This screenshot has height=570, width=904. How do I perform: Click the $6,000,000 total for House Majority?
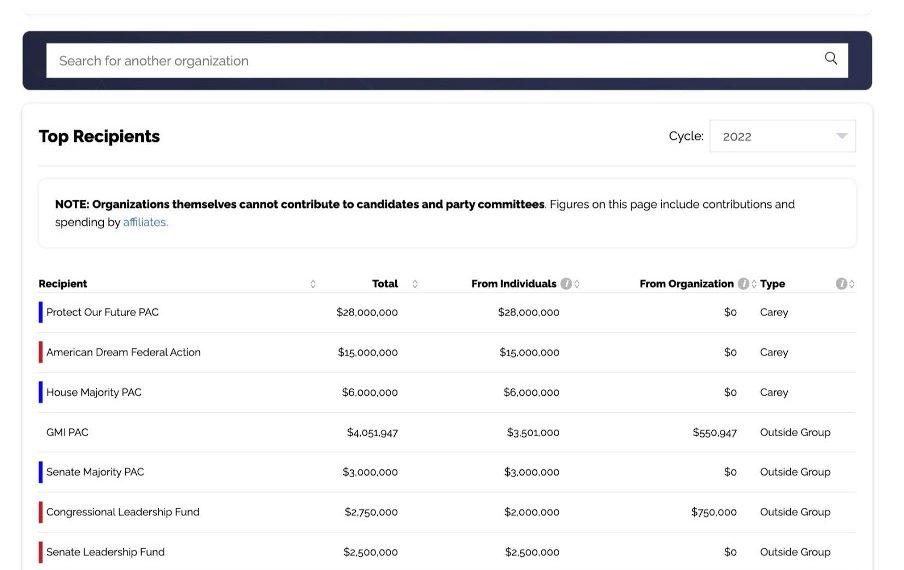(x=370, y=392)
